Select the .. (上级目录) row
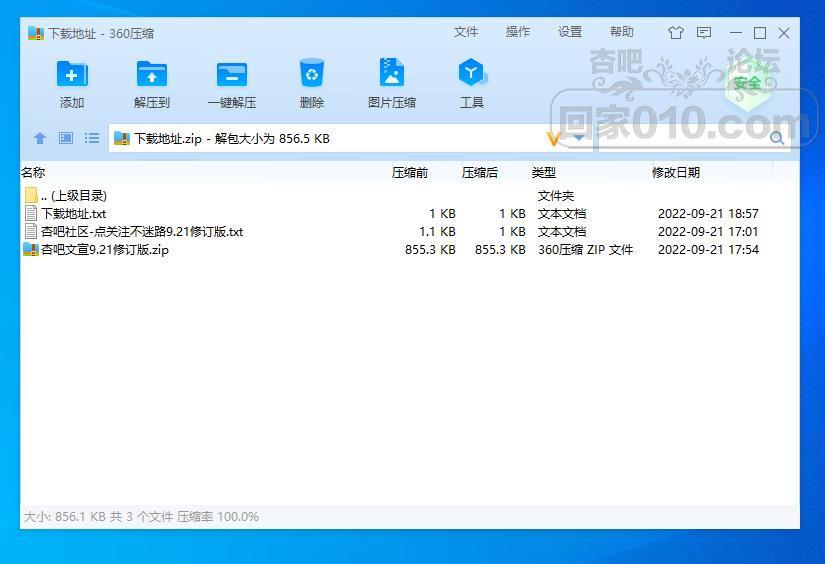The height and width of the screenshot is (564, 825). 409,195
